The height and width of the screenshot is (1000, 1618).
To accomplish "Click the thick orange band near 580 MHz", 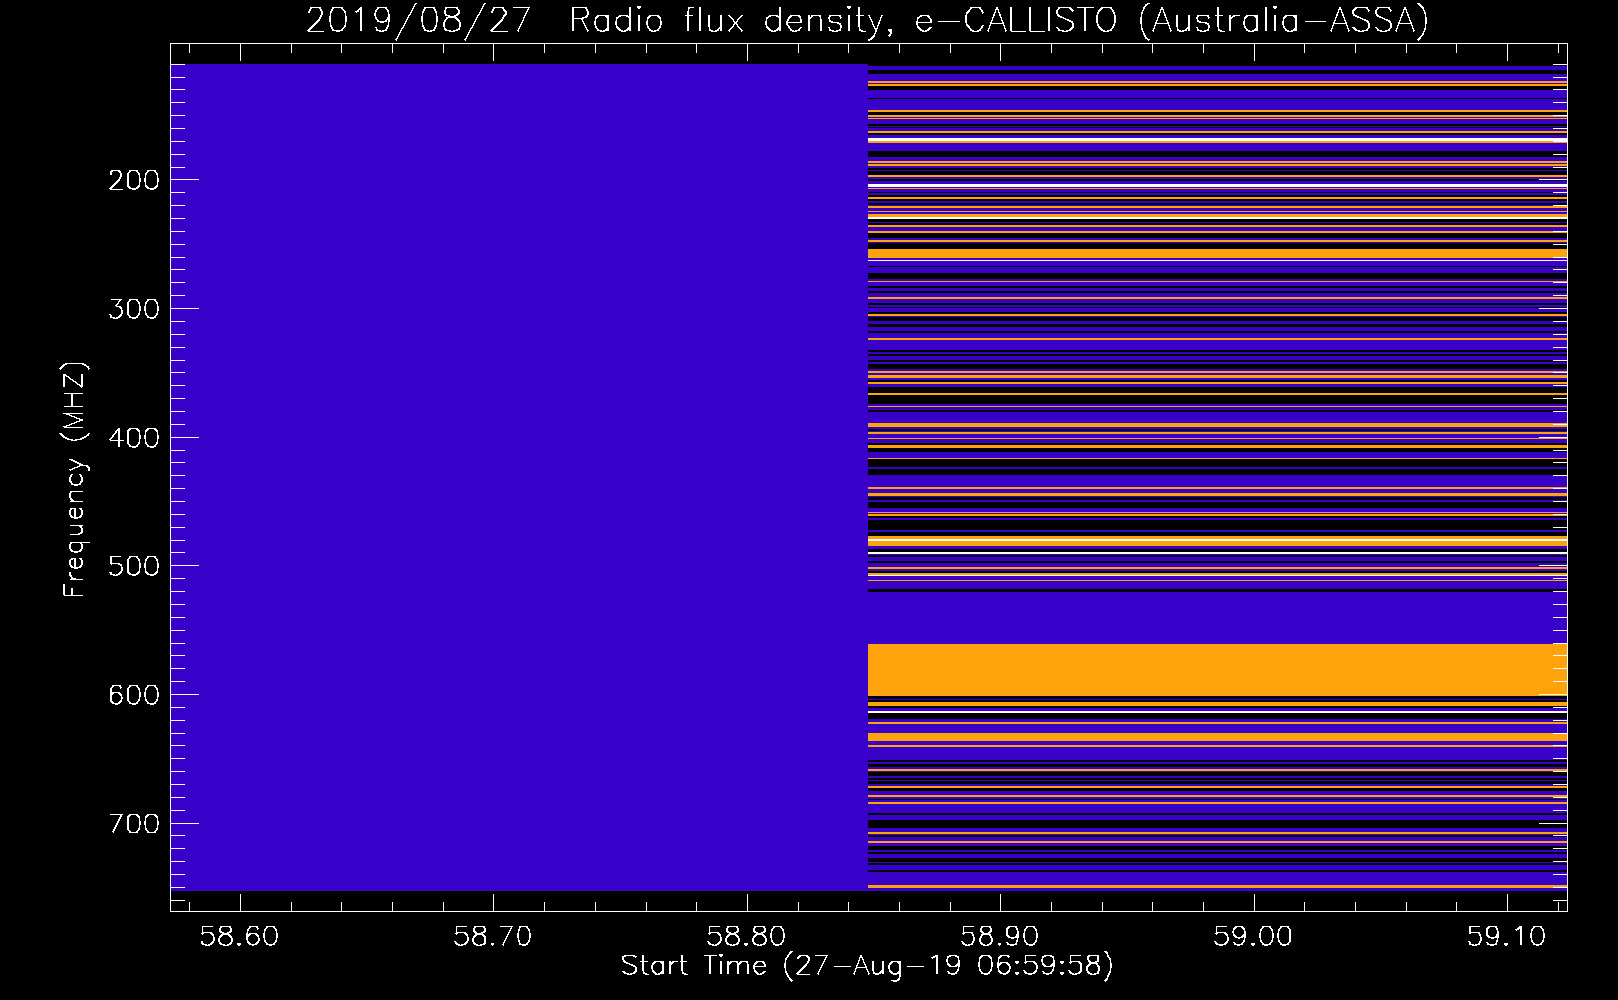I will tap(1217, 670).
